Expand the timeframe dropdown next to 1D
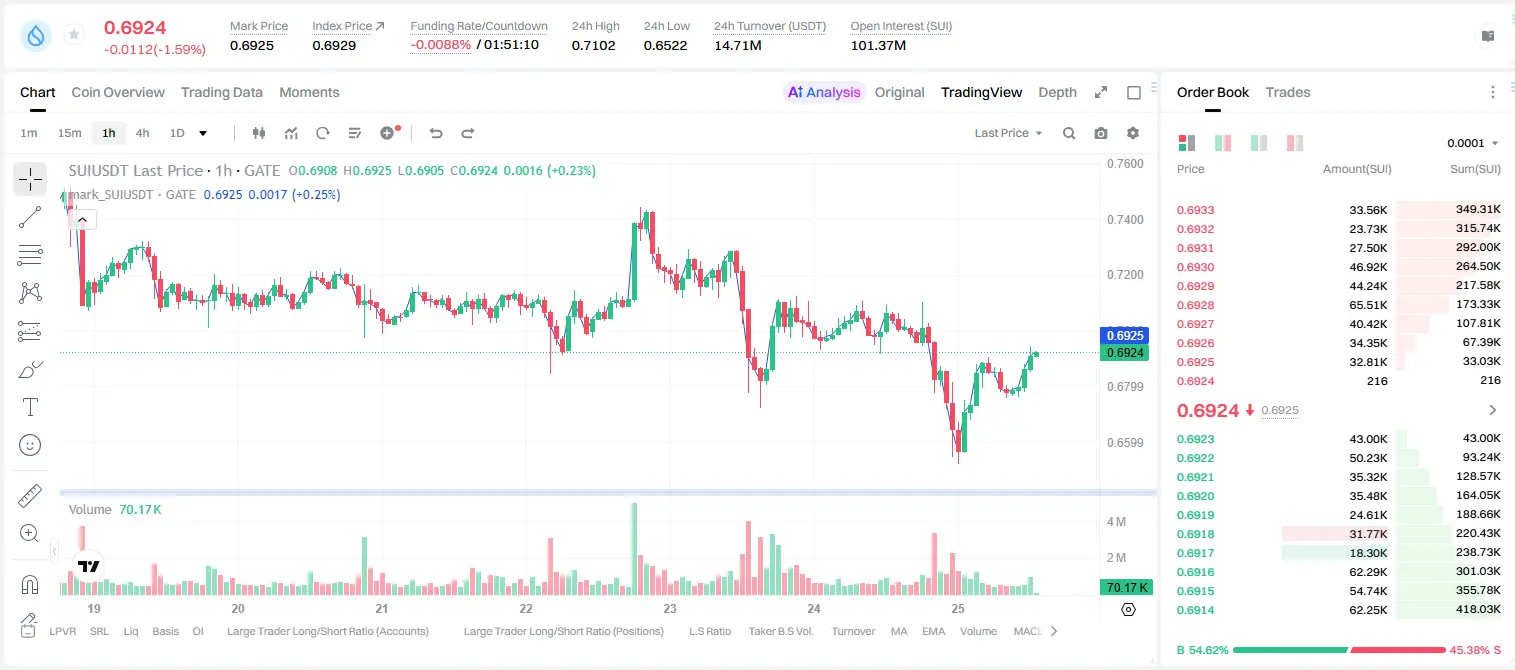The width and height of the screenshot is (1515, 670). 203,133
